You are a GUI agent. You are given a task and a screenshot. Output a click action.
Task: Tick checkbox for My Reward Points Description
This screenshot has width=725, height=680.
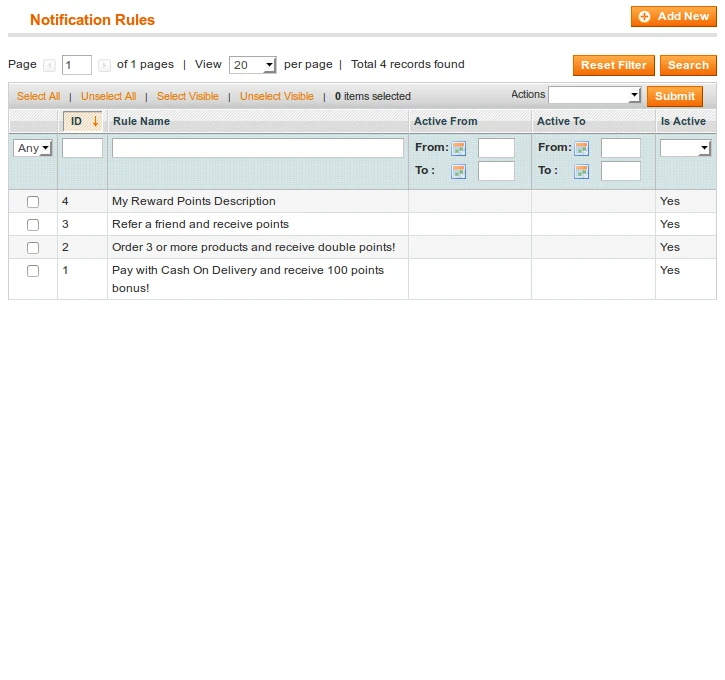[x=33, y=202]
